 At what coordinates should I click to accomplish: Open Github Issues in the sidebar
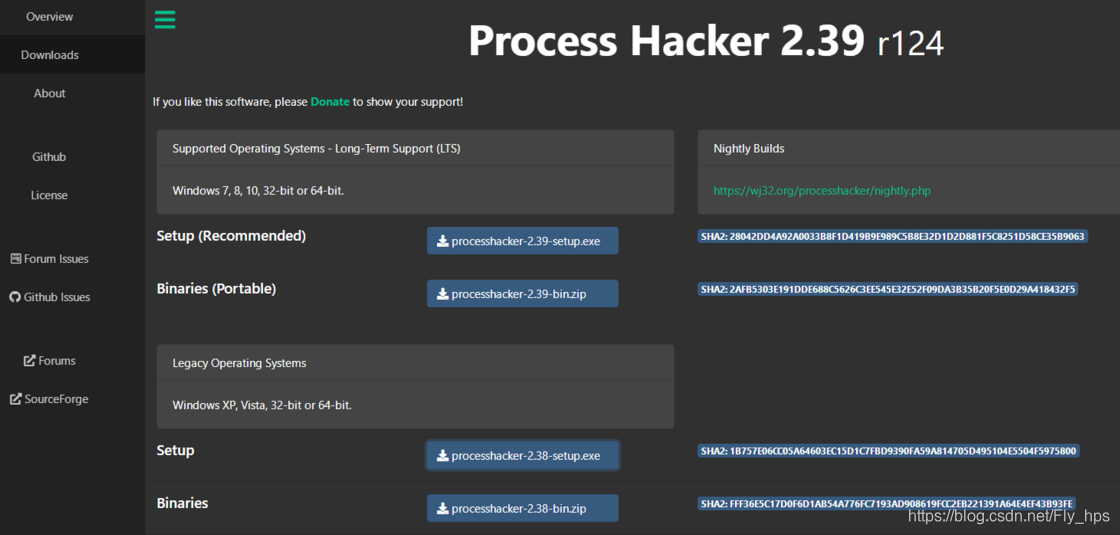(x=49, y=297)
